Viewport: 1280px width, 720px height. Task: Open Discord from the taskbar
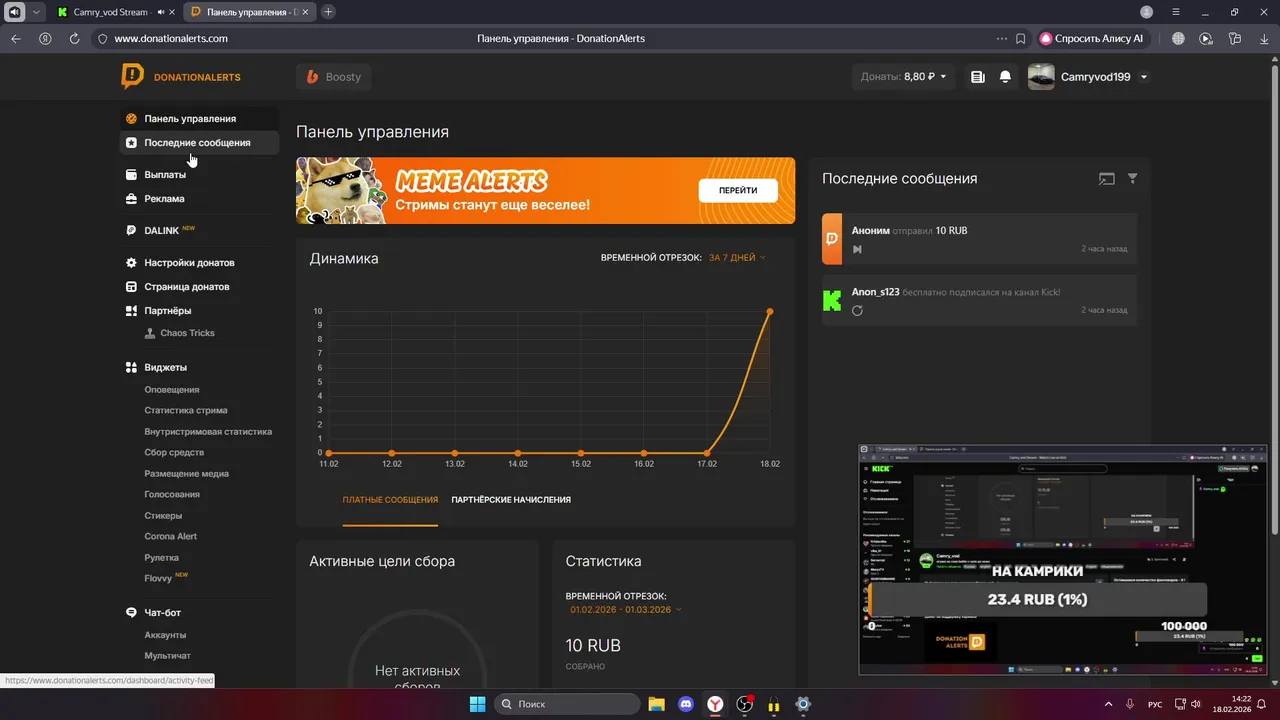tap(685, 704)
